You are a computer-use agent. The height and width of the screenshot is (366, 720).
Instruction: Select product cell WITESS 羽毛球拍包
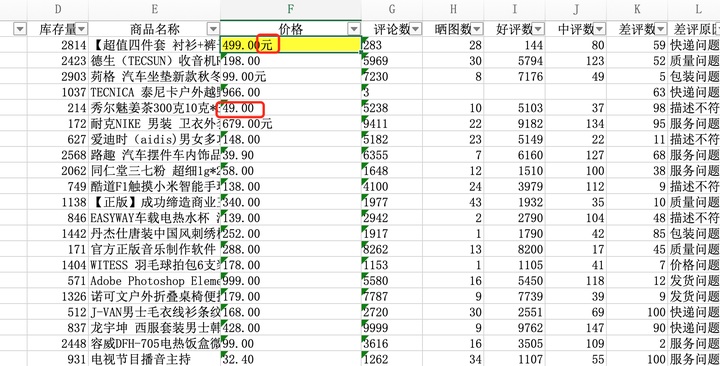(154, 265)
